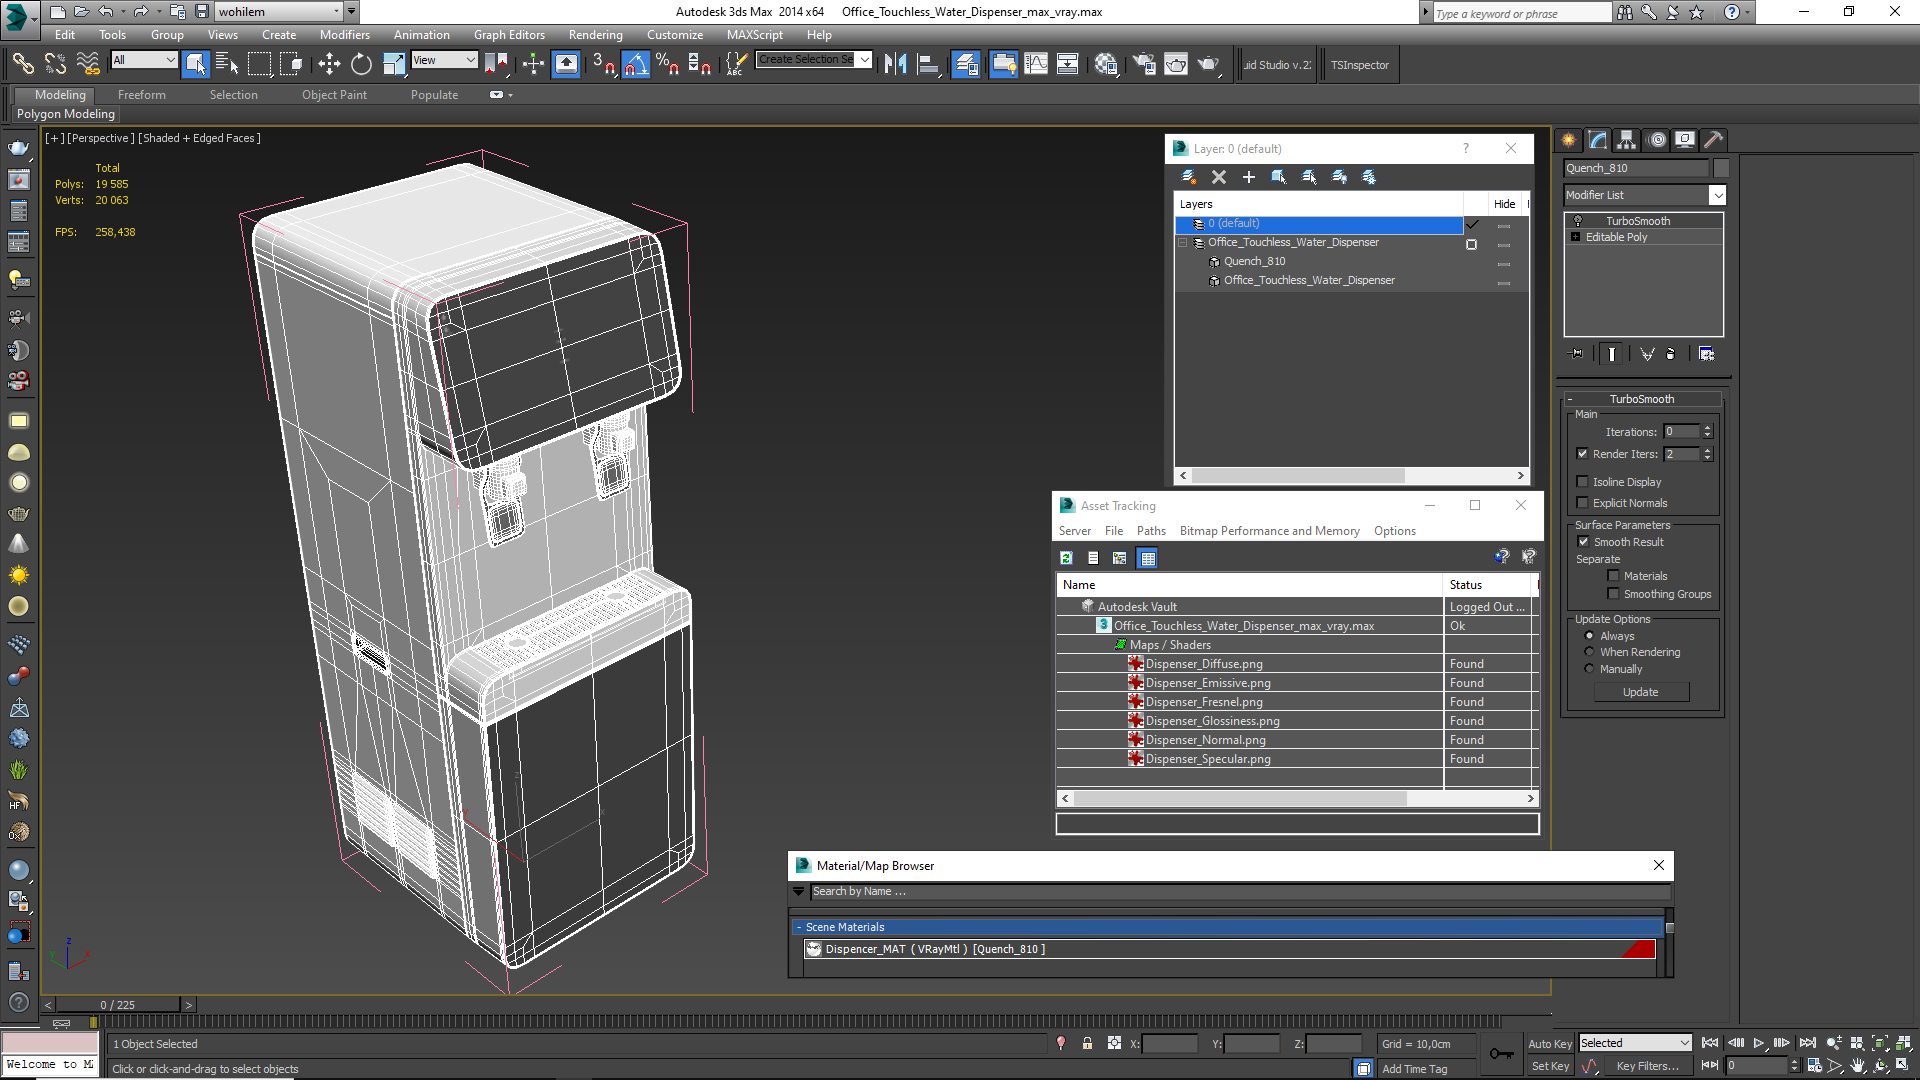Enable Separate by Smoothing Groups checkbox
This screenshot has width=1920, height=1080.
click(1613, 593)
